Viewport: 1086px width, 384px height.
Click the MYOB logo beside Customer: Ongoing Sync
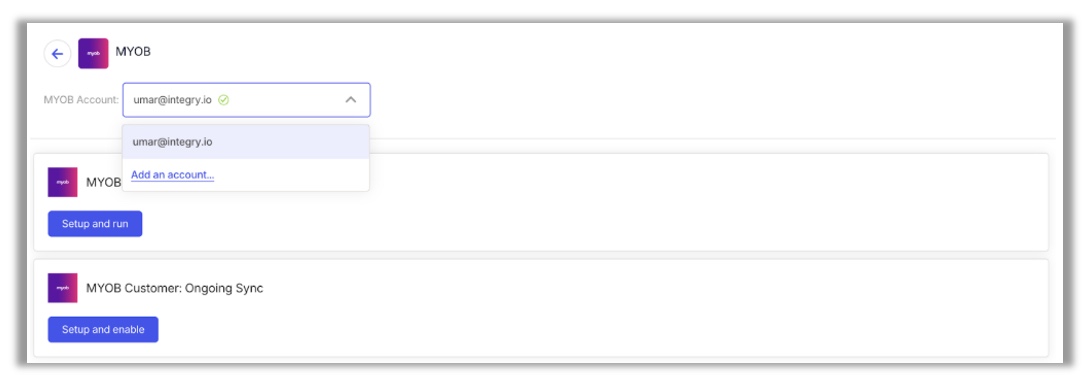[x=62, y=288]
